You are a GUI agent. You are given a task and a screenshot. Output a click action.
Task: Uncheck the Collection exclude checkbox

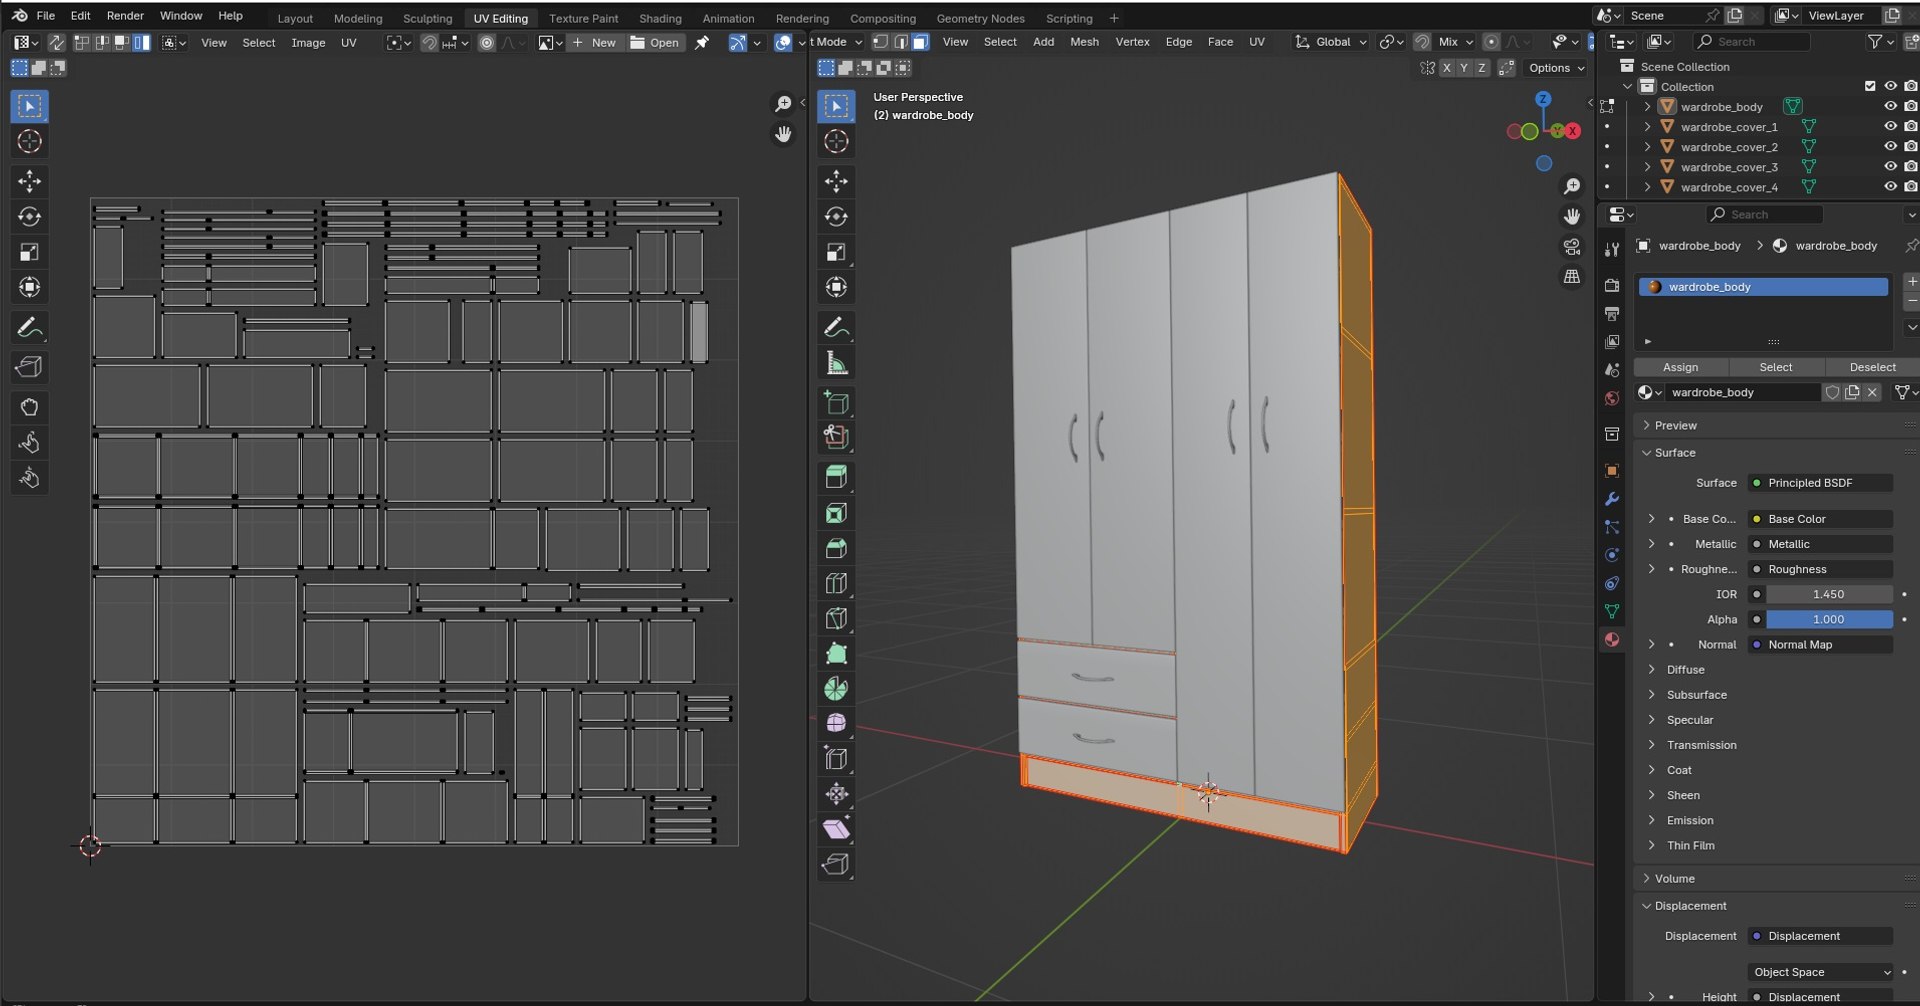click(x=1870, y=86)
